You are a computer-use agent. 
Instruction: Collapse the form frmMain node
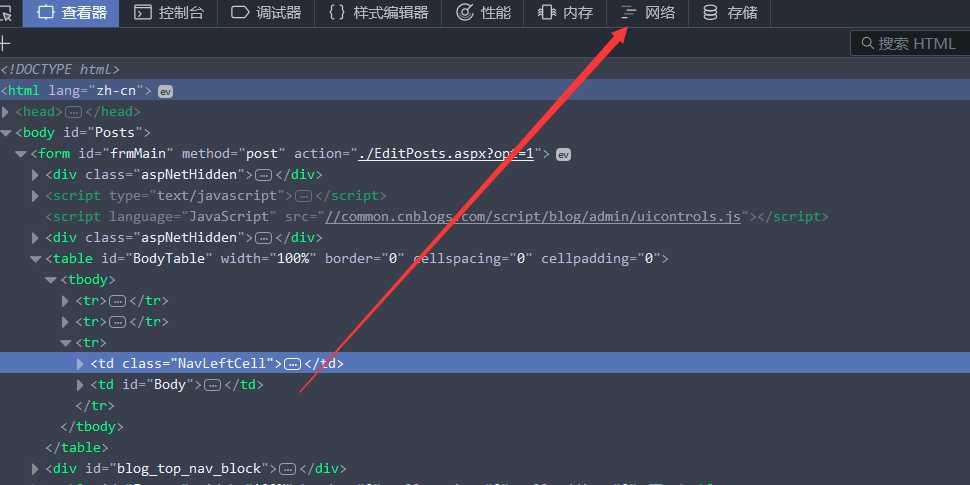[20, 154]
